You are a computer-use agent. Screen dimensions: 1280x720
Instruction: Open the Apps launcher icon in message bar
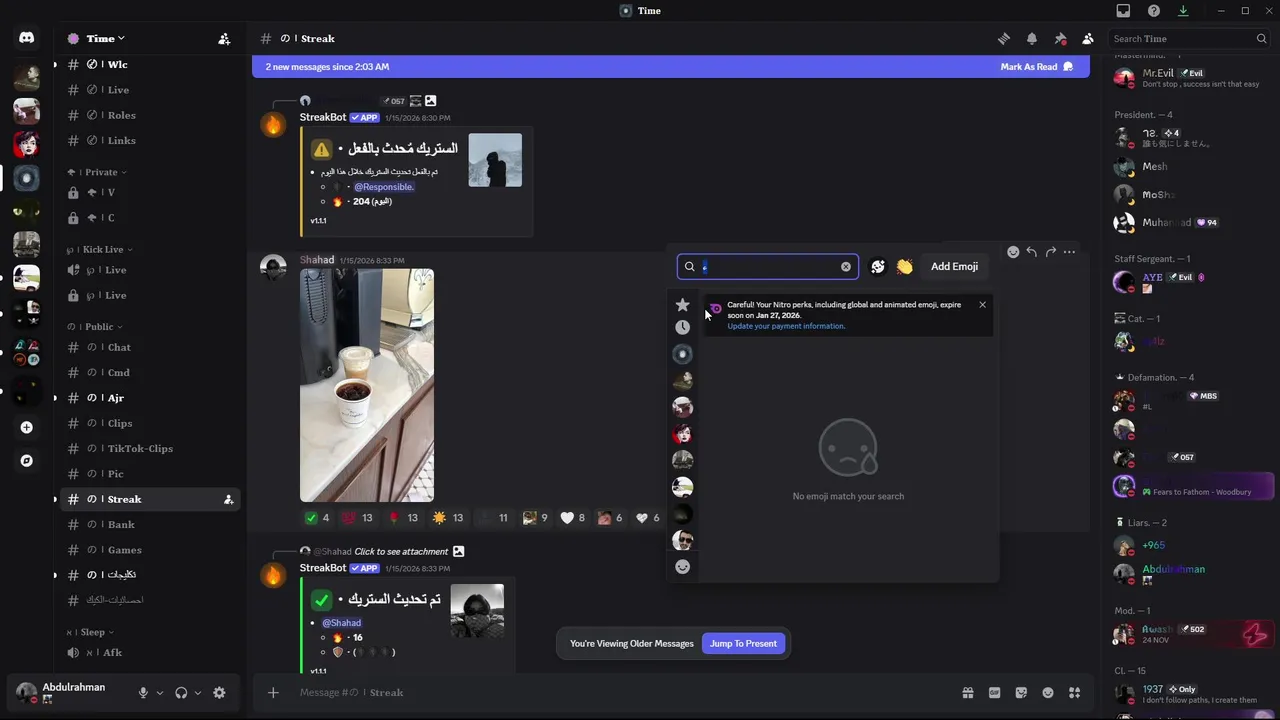pyautogui.click(x=1075, y=693)
